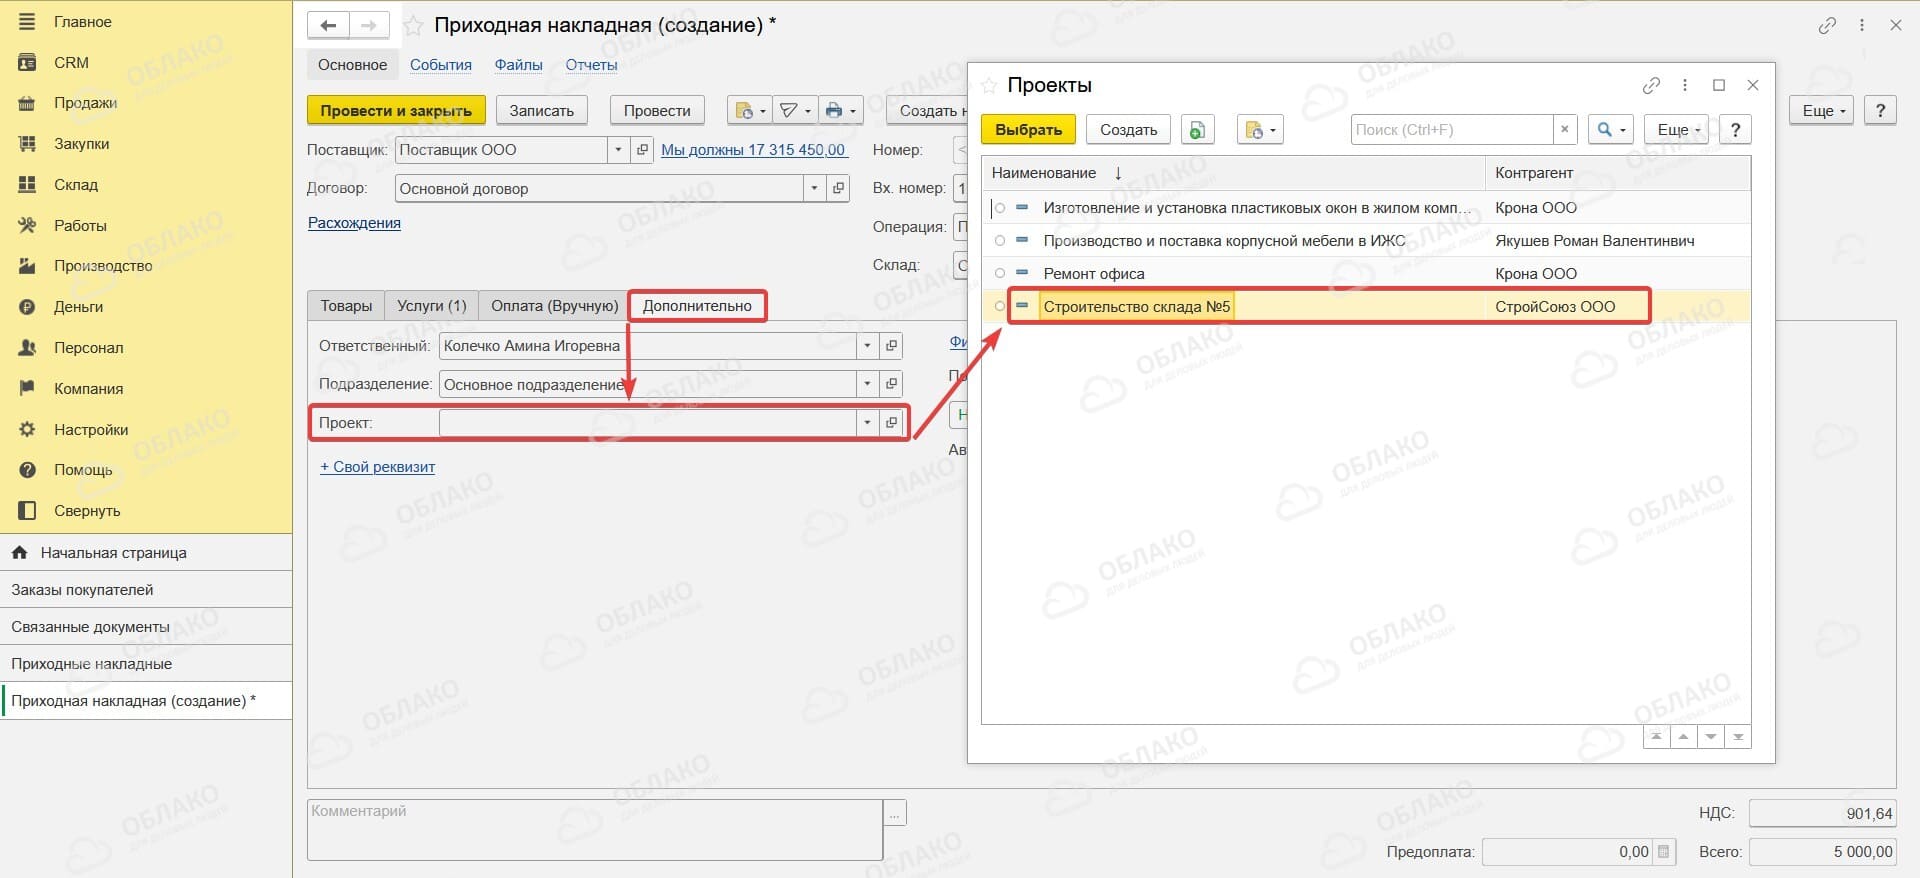This screenshot has width=1920, height=878.
Task: Expand the Поставщик dropdown list
Action: (x=618, y=150)
